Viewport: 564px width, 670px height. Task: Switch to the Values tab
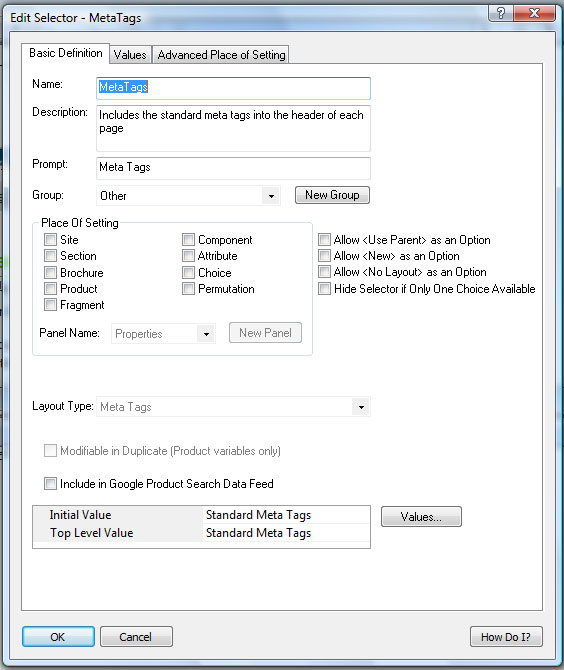click(x=130, y=55)
